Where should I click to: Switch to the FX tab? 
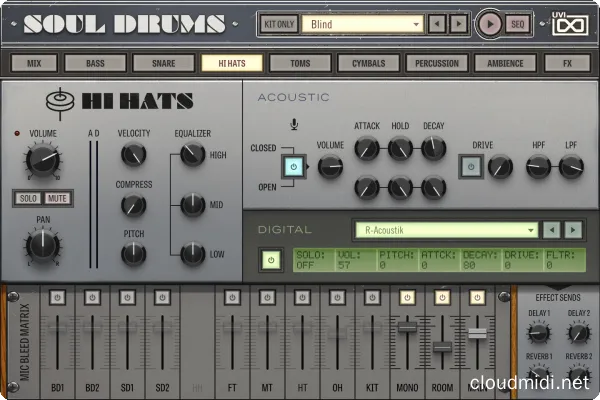567,63
